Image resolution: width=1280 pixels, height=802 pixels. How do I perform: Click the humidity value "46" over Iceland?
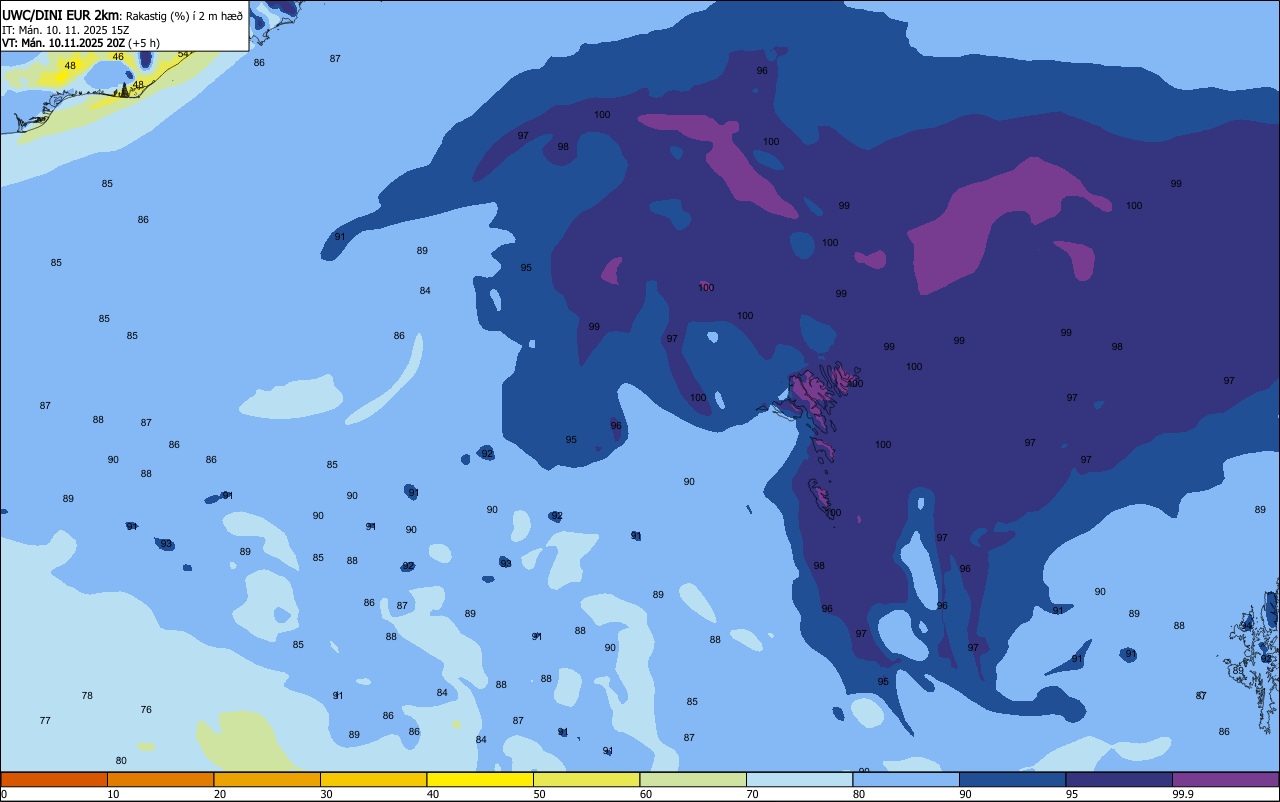point(118,56)
